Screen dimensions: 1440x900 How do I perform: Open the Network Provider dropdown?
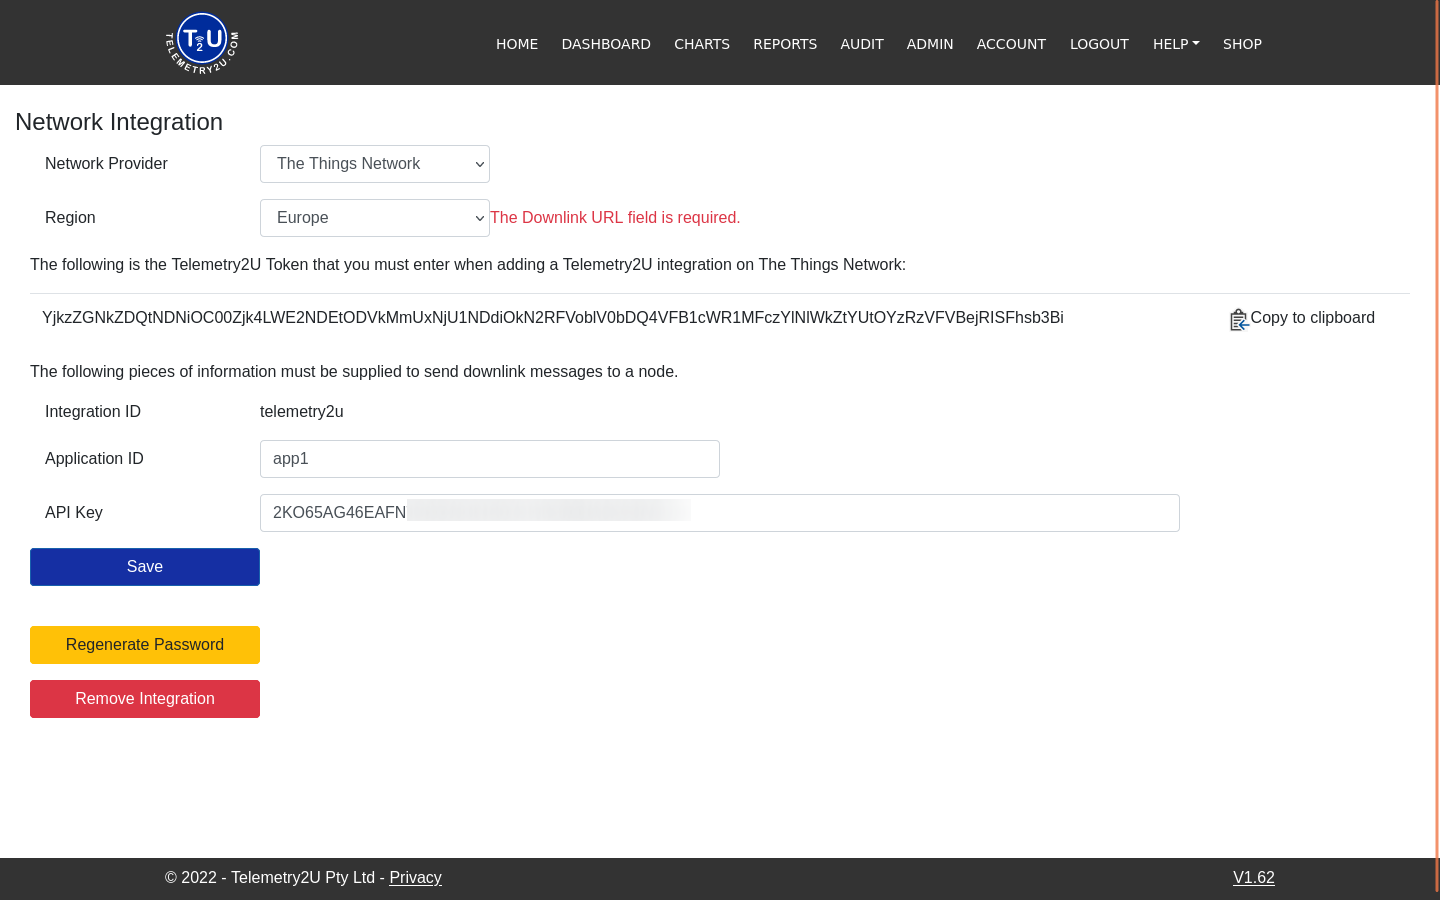pyautogui.click(x=374, y=164)
